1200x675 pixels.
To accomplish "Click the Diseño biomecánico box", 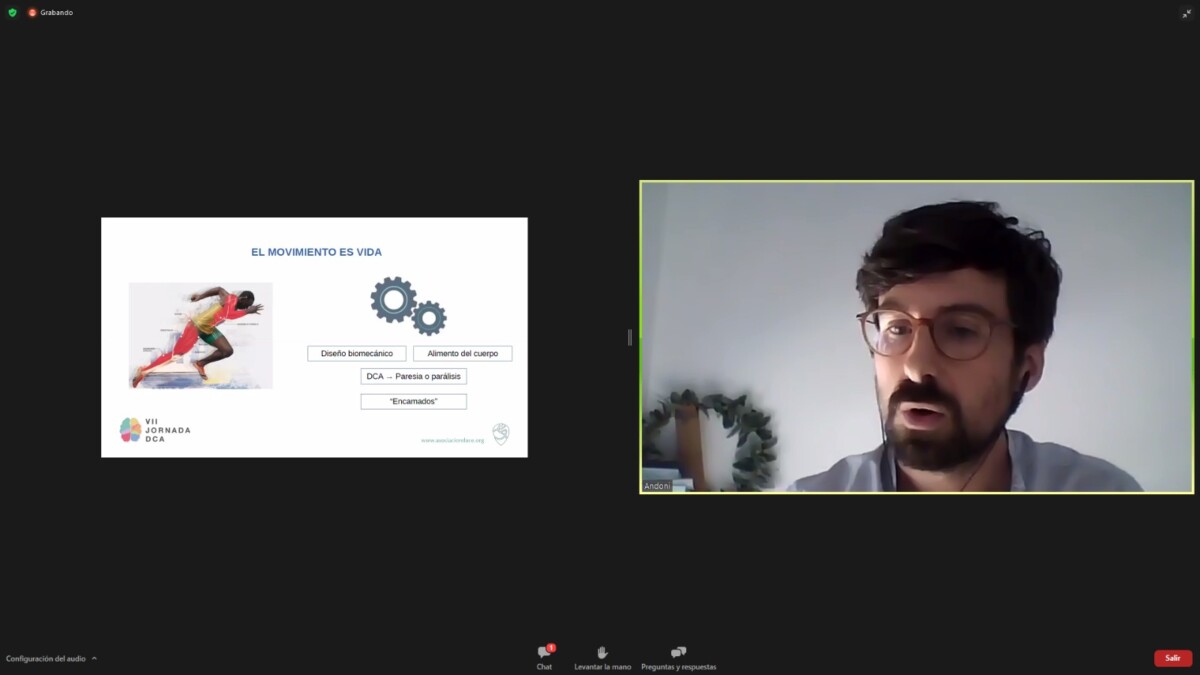I will 357,353.
